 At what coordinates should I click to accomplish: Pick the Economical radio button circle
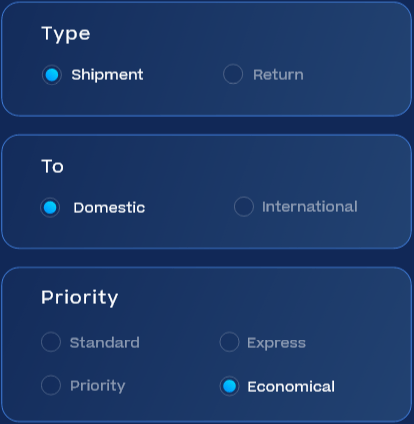click(229, 386)
